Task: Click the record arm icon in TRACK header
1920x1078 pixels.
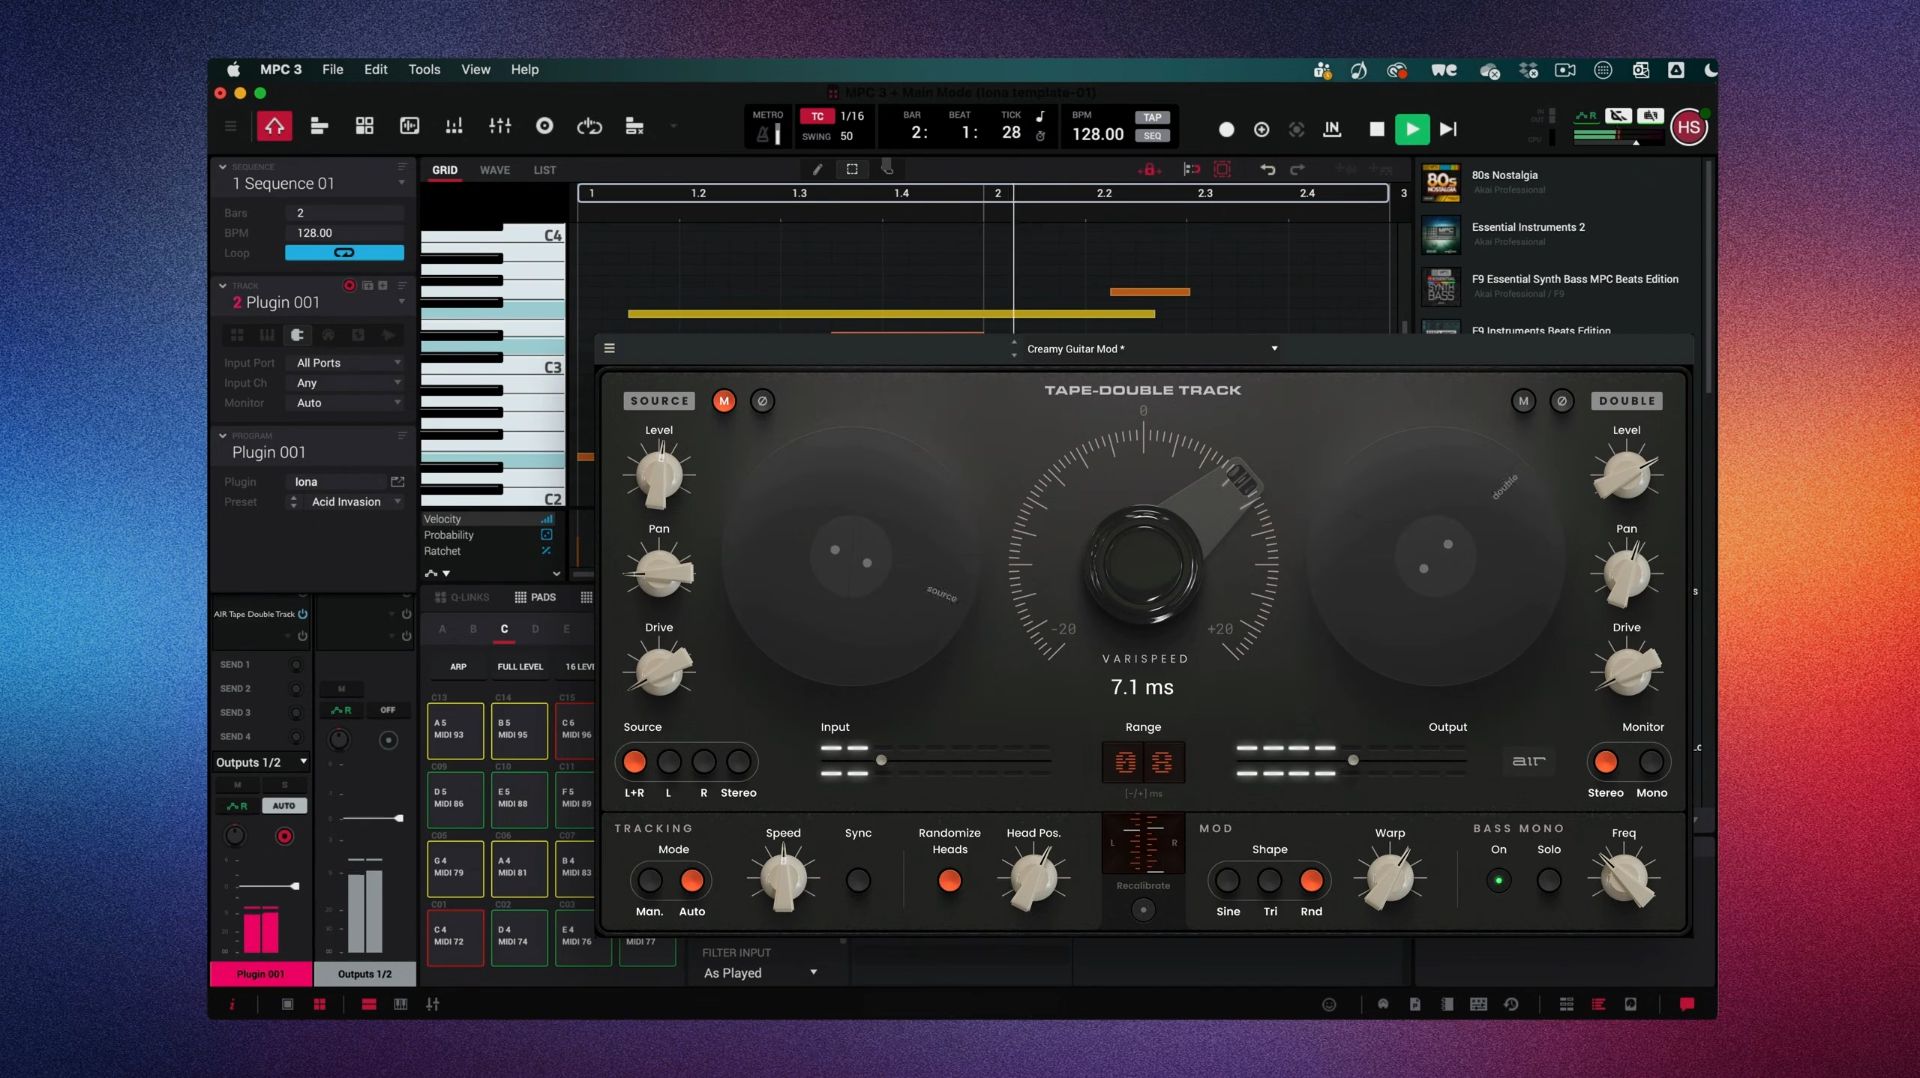Action: (x=350, y=285)
